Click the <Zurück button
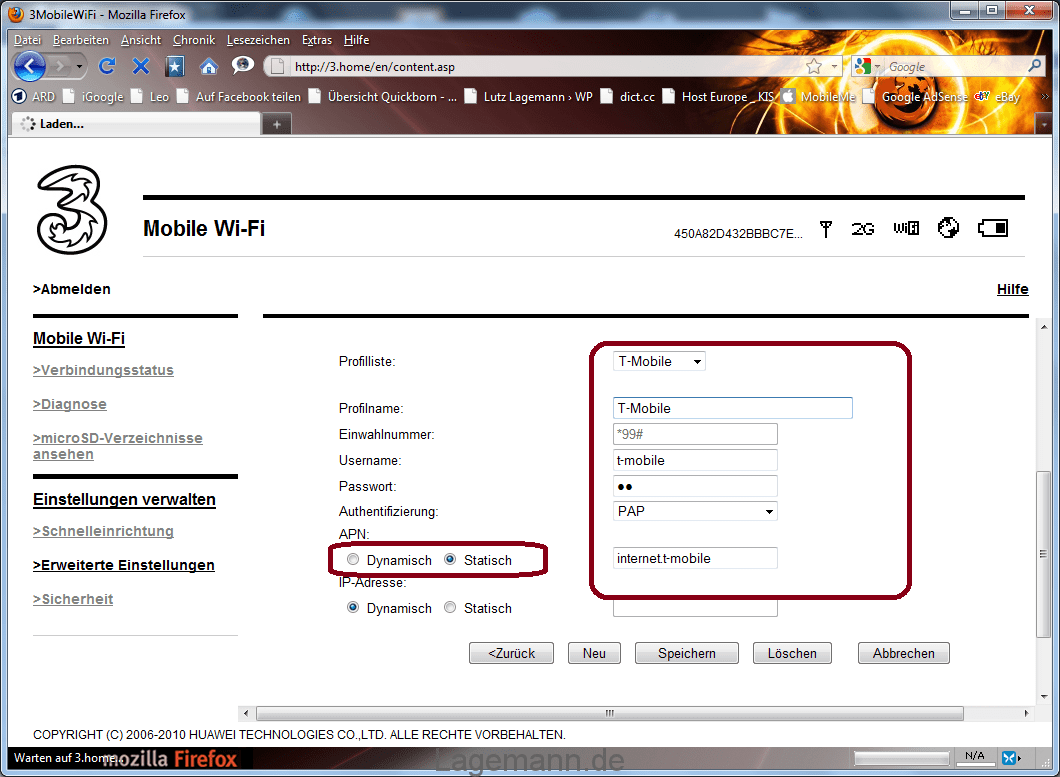Screen dimensions: 1060x777 click(511, 653)
